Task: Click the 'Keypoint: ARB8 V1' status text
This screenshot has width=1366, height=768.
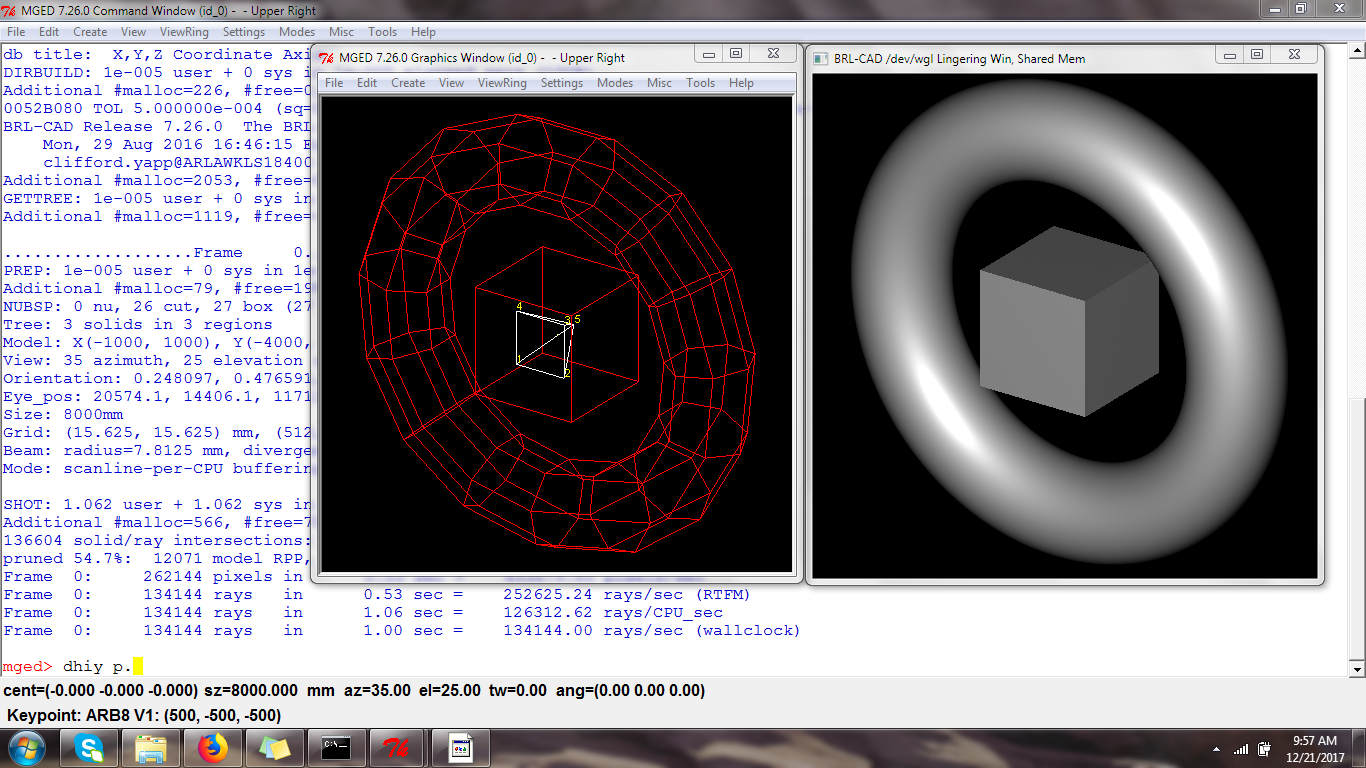Action: tap(144, 716)
